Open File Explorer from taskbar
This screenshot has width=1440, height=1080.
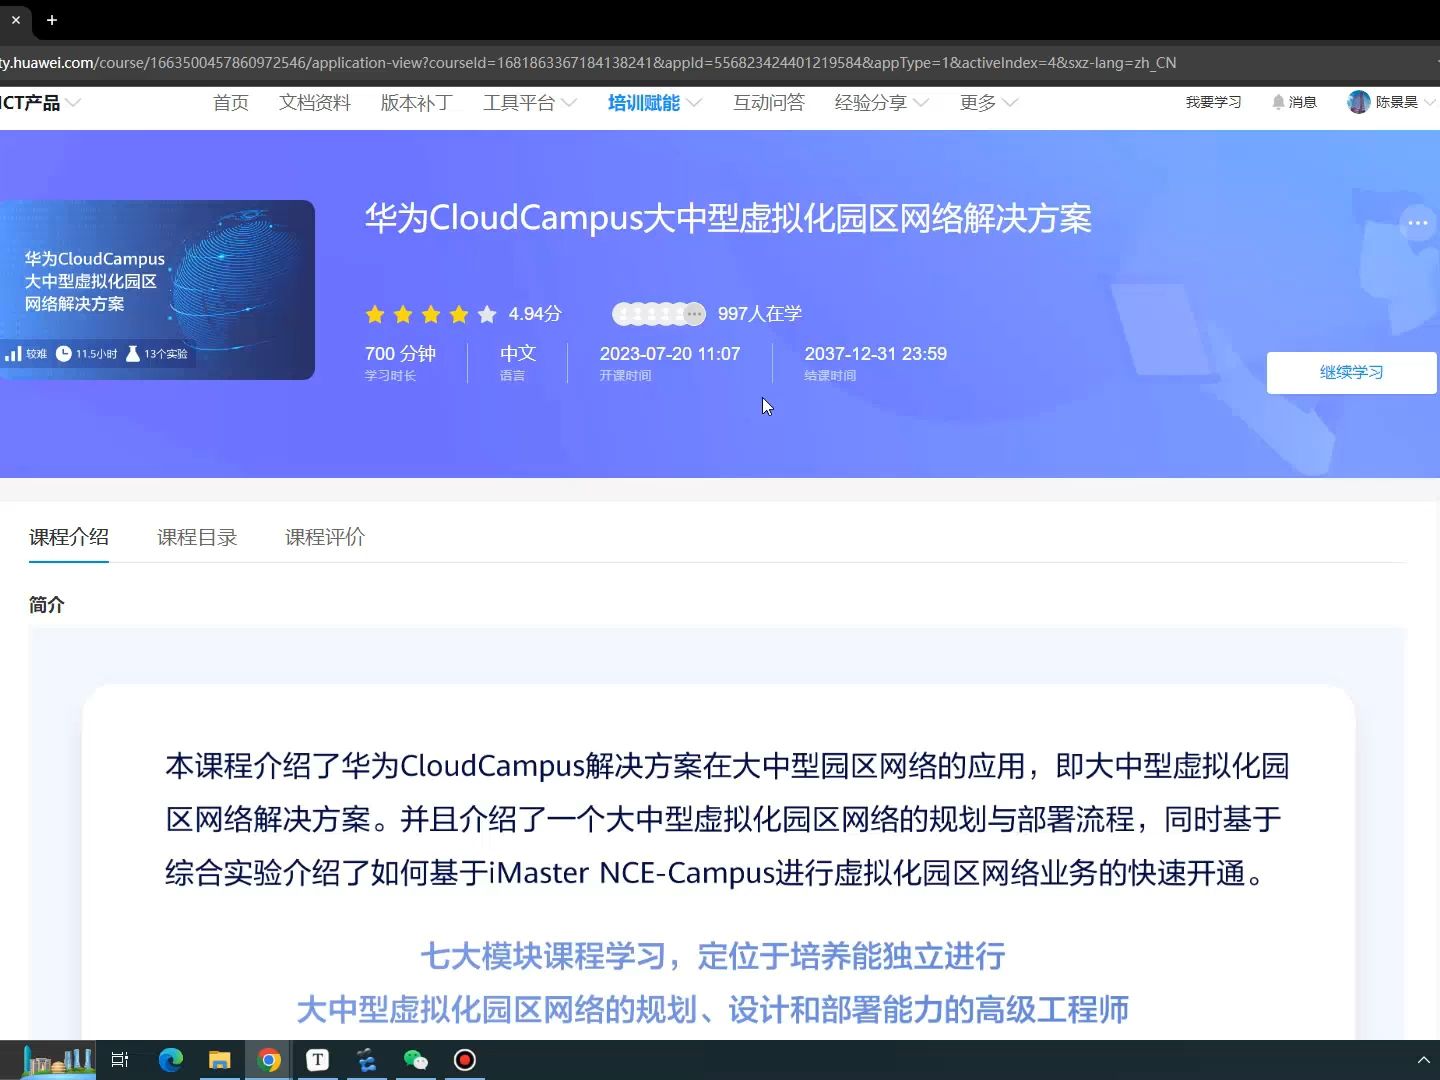coord(220,1060)
